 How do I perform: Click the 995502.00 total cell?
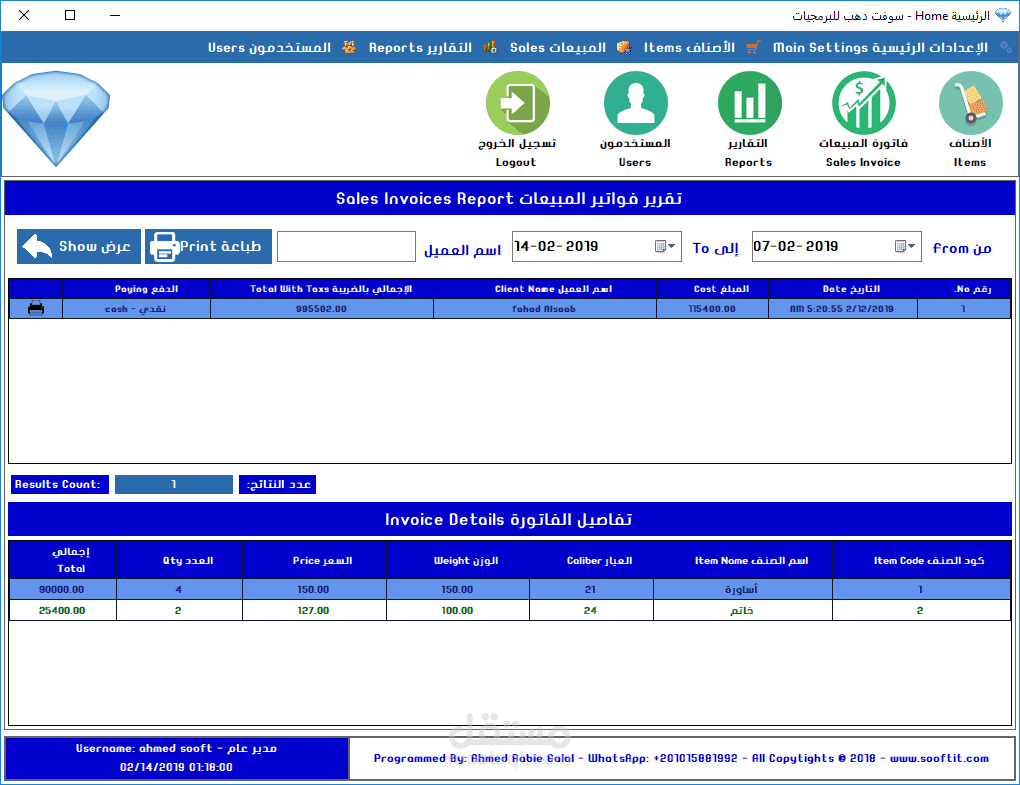pos(322,309)
